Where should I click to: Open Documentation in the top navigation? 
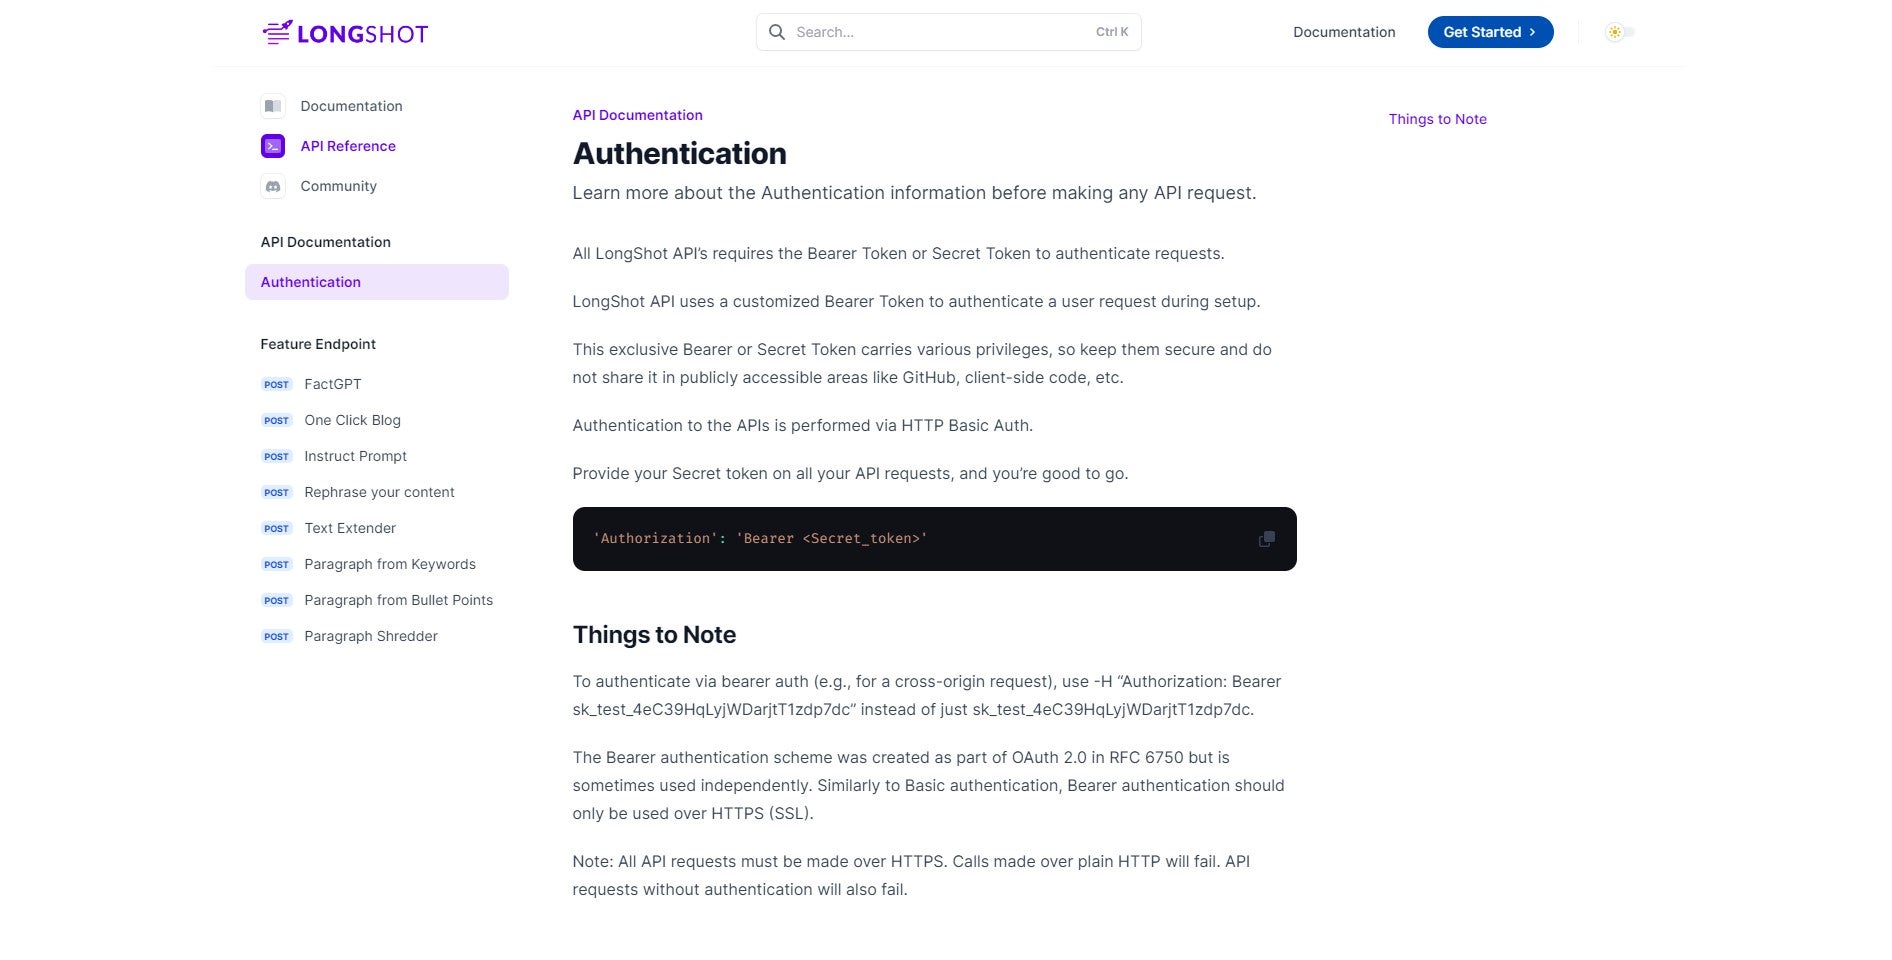(1343, 32)
